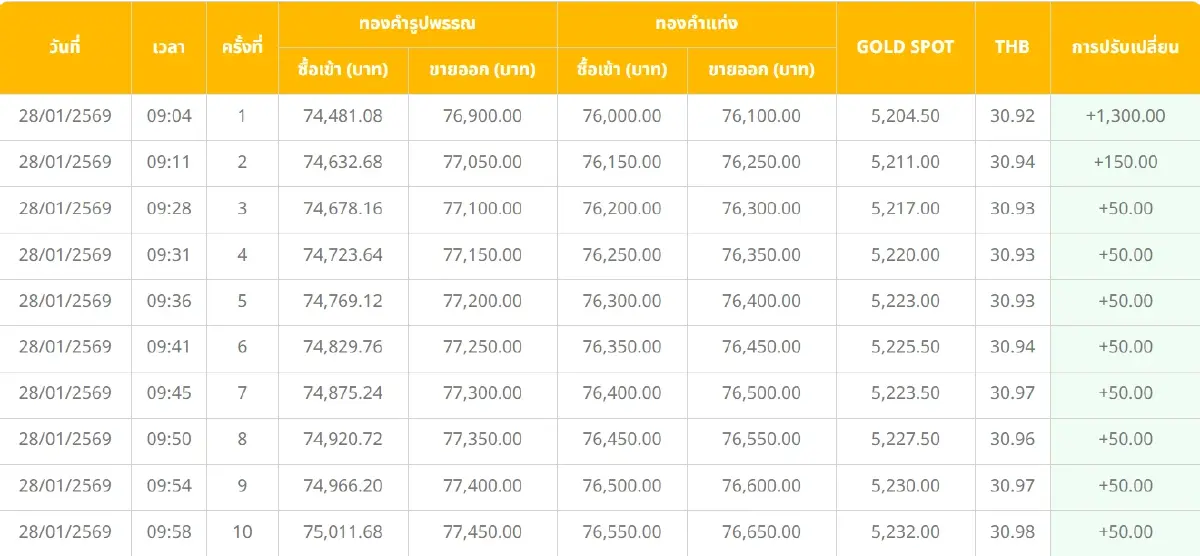The width and height of the screenshot is (1200, 556).
Task: Select time cell 09:11
Action: click(169, 162)
